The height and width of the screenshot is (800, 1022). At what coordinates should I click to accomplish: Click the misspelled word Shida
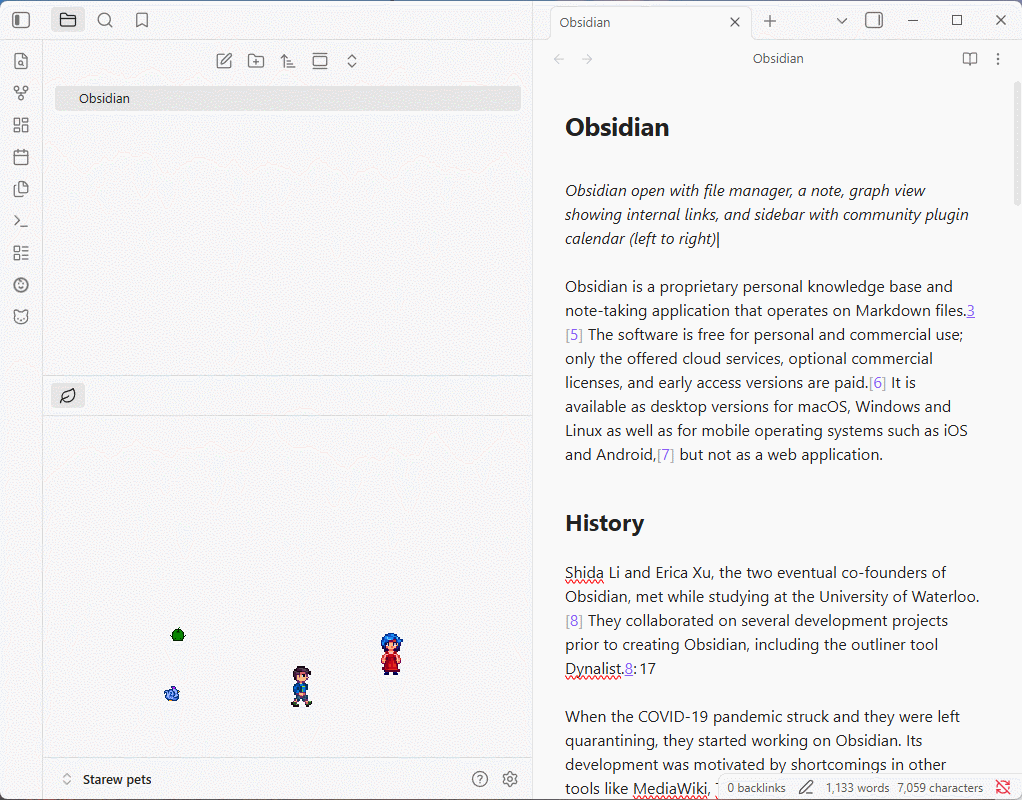click(x=584, y=572)
